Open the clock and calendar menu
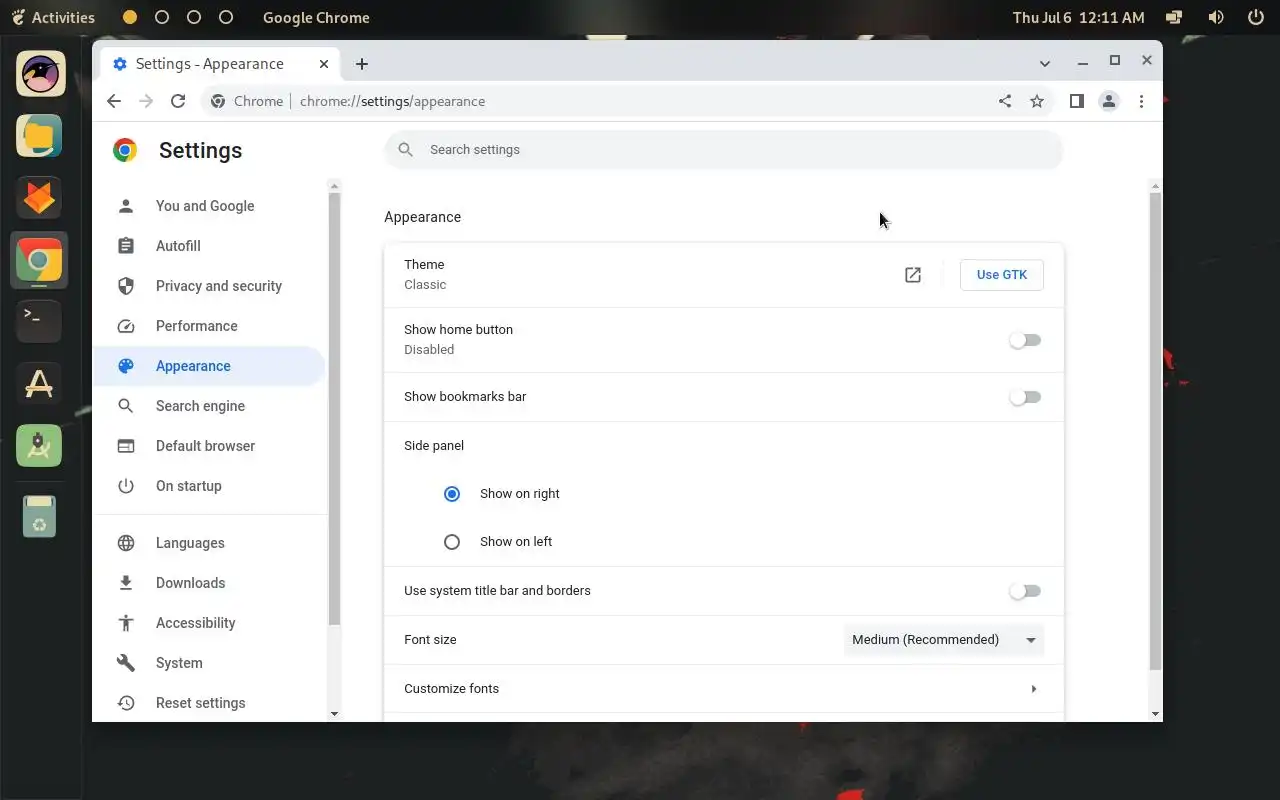The image size is (1280, 800). click(1078, 17)
